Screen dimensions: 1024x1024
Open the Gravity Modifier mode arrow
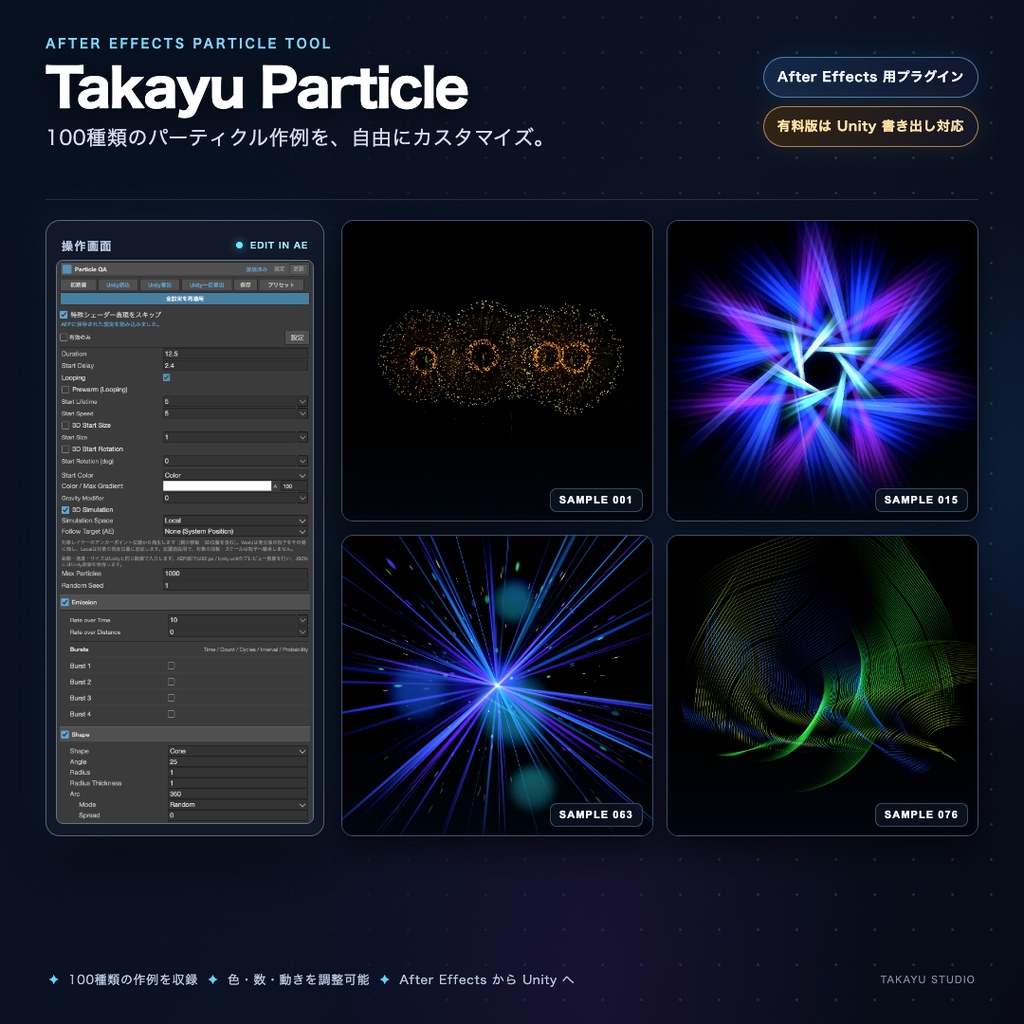coord(302,498)
